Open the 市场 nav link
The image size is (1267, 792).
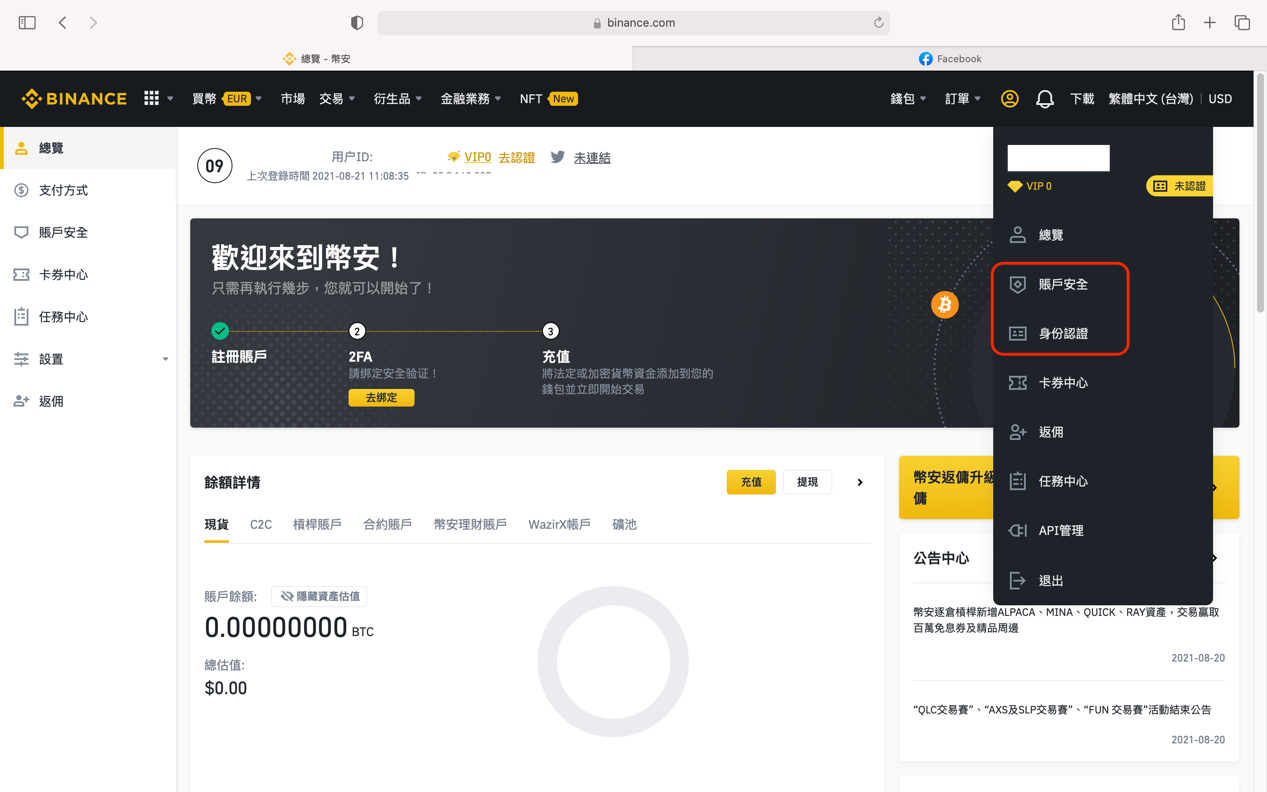(292, 99)
